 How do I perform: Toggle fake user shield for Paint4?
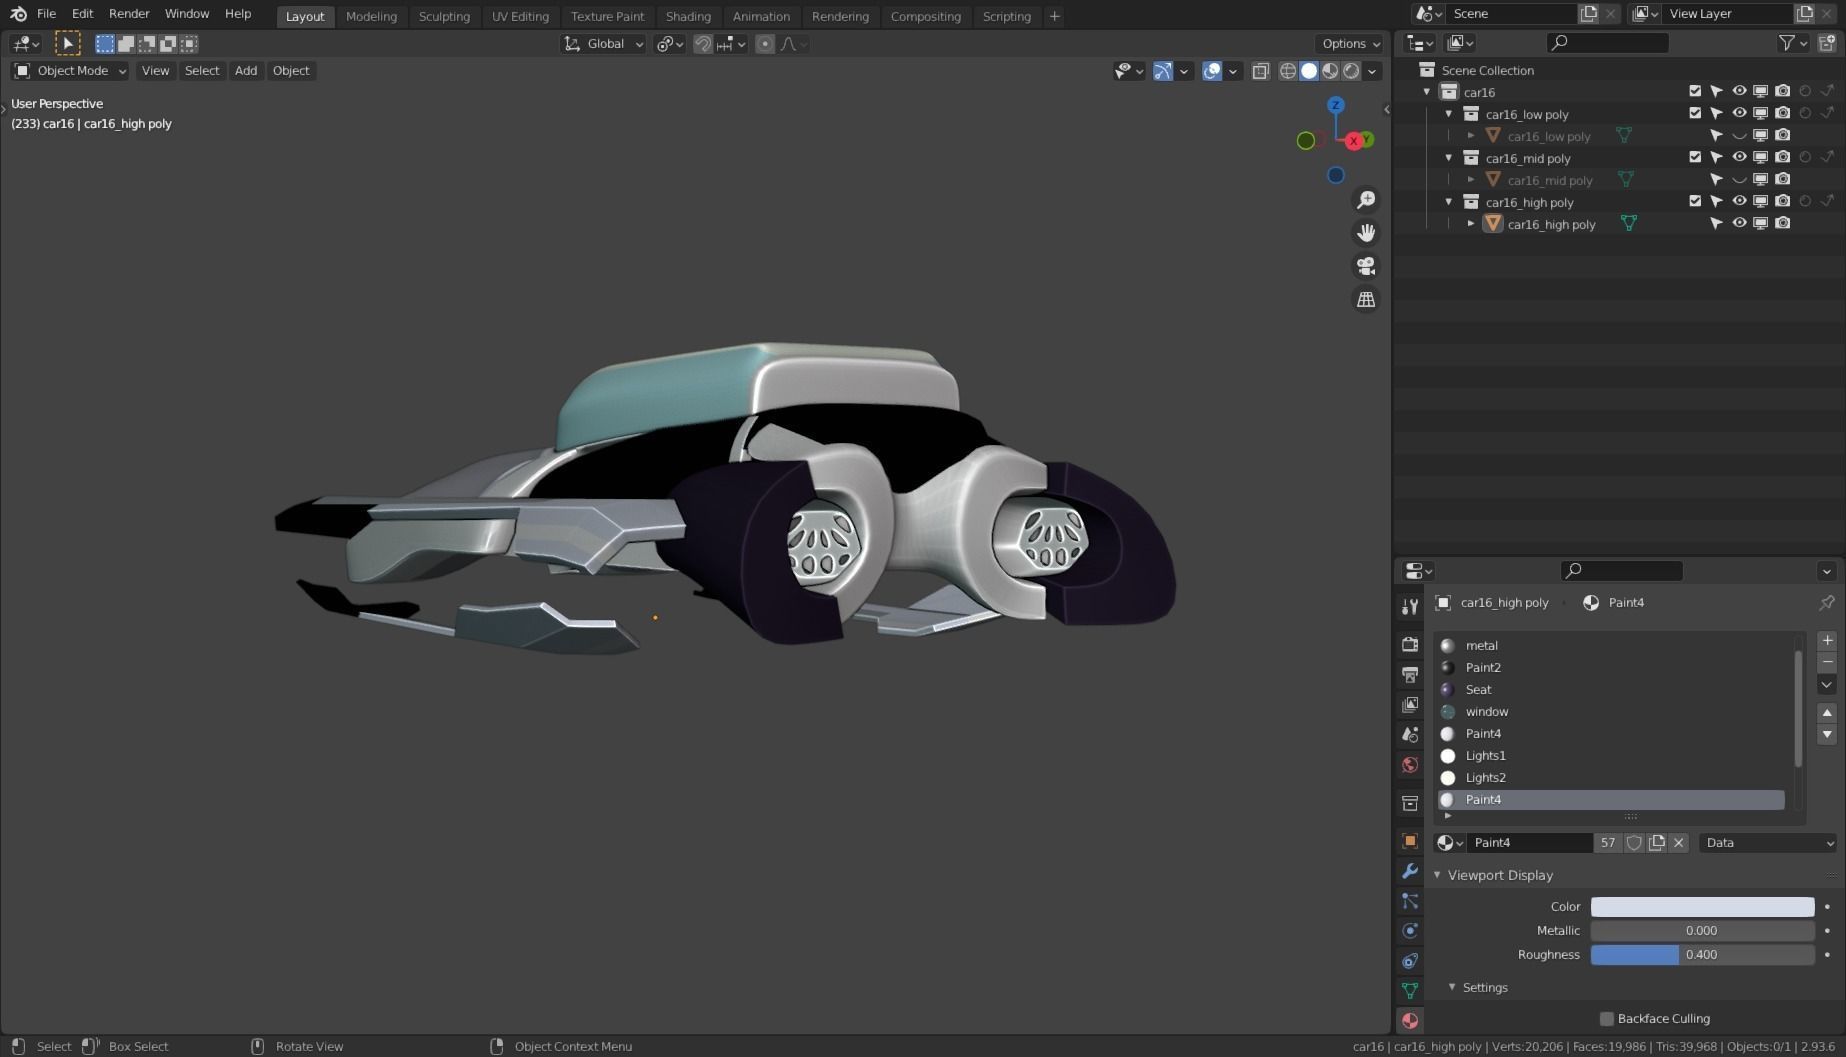click(x=1634, y=843)
